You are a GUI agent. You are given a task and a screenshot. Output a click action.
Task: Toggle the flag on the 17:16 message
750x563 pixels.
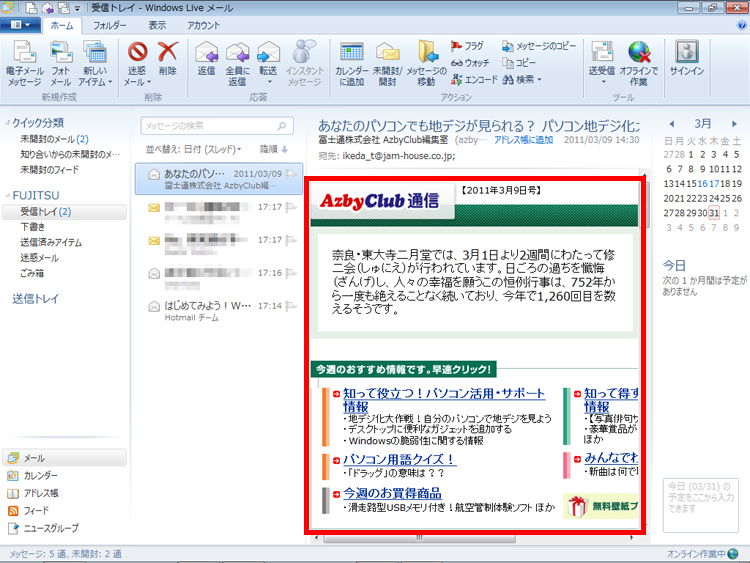291,273
